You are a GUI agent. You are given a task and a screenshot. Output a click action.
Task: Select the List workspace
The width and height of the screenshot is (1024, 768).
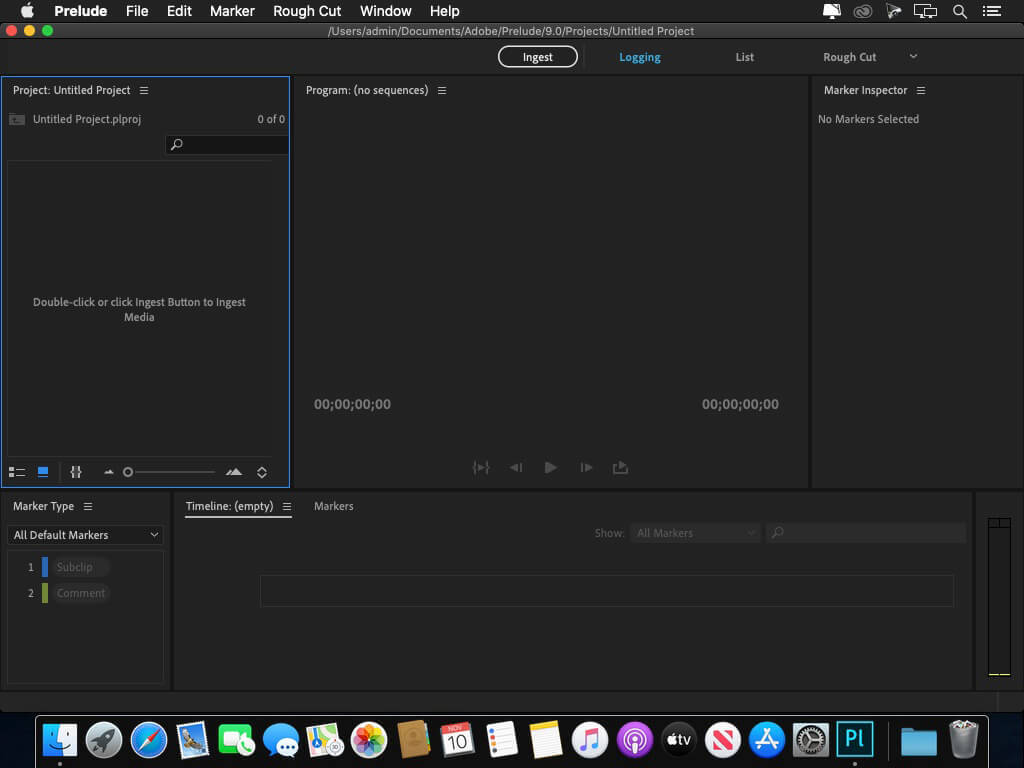coord(744,57)
